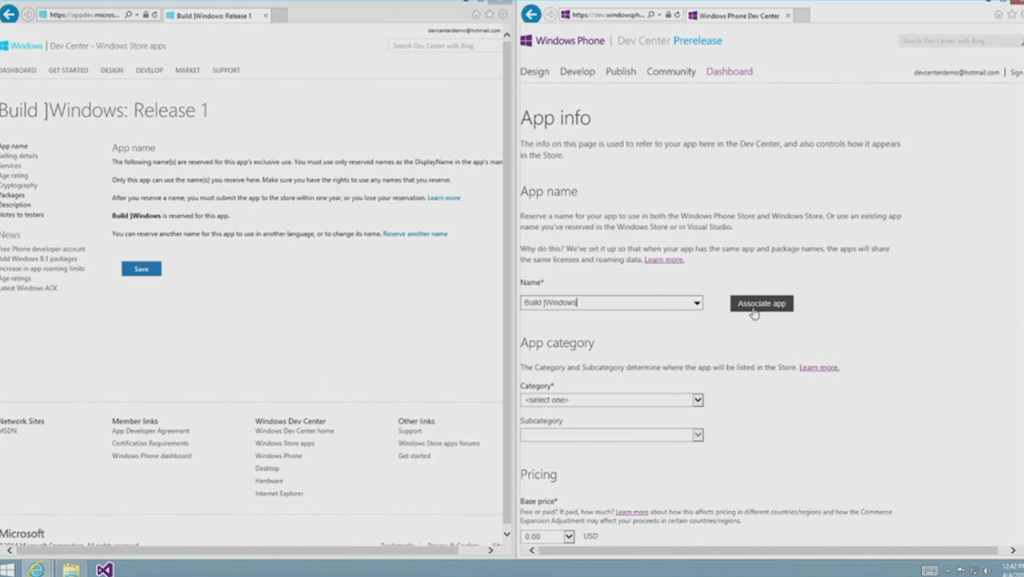This screenshot has width=1024, height=577.
Task: Go forward in the left browser window
Action: point(28,14)
